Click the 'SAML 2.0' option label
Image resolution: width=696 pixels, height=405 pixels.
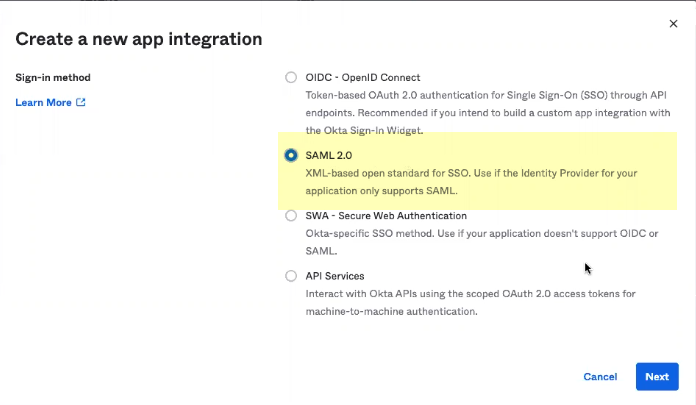tap(328, 155)
